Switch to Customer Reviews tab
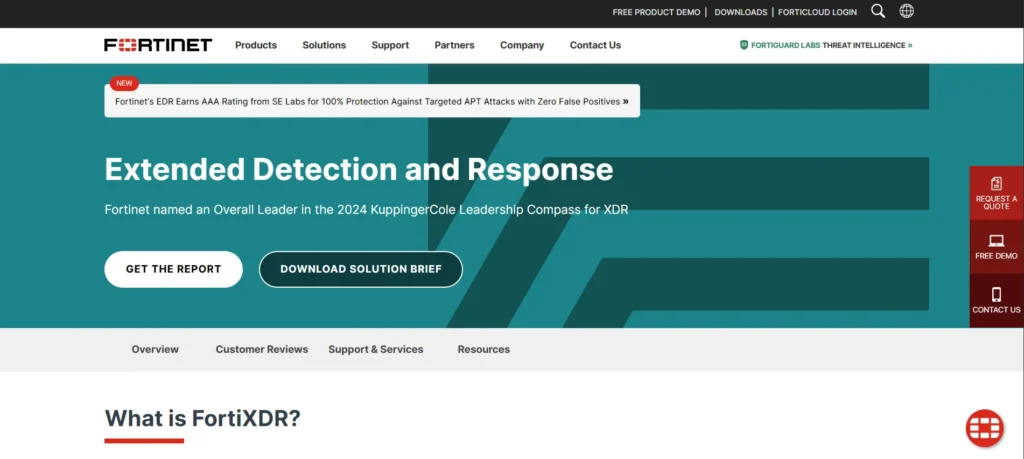1024x459 pixels. click(x=262, y=349)
